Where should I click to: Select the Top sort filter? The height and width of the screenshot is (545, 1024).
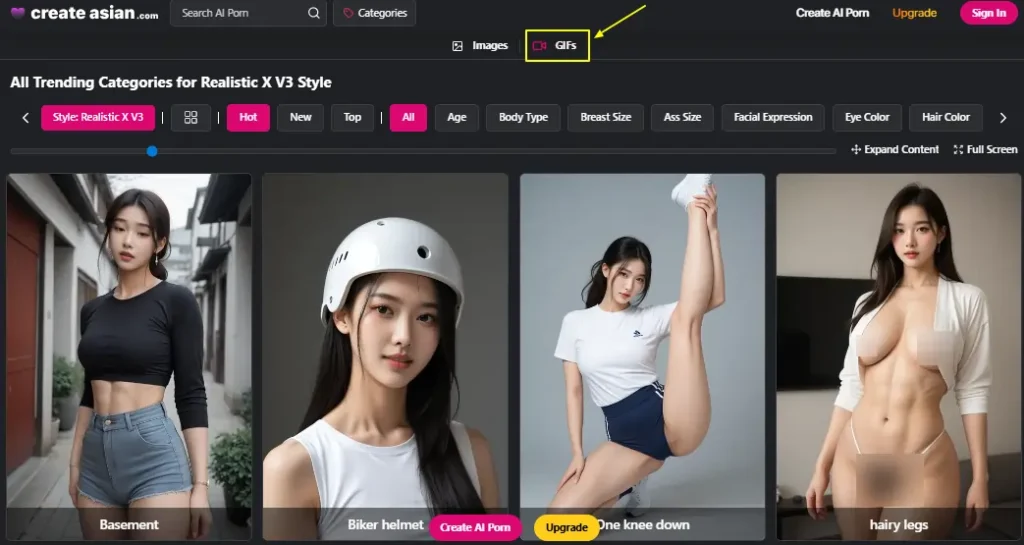353,117
